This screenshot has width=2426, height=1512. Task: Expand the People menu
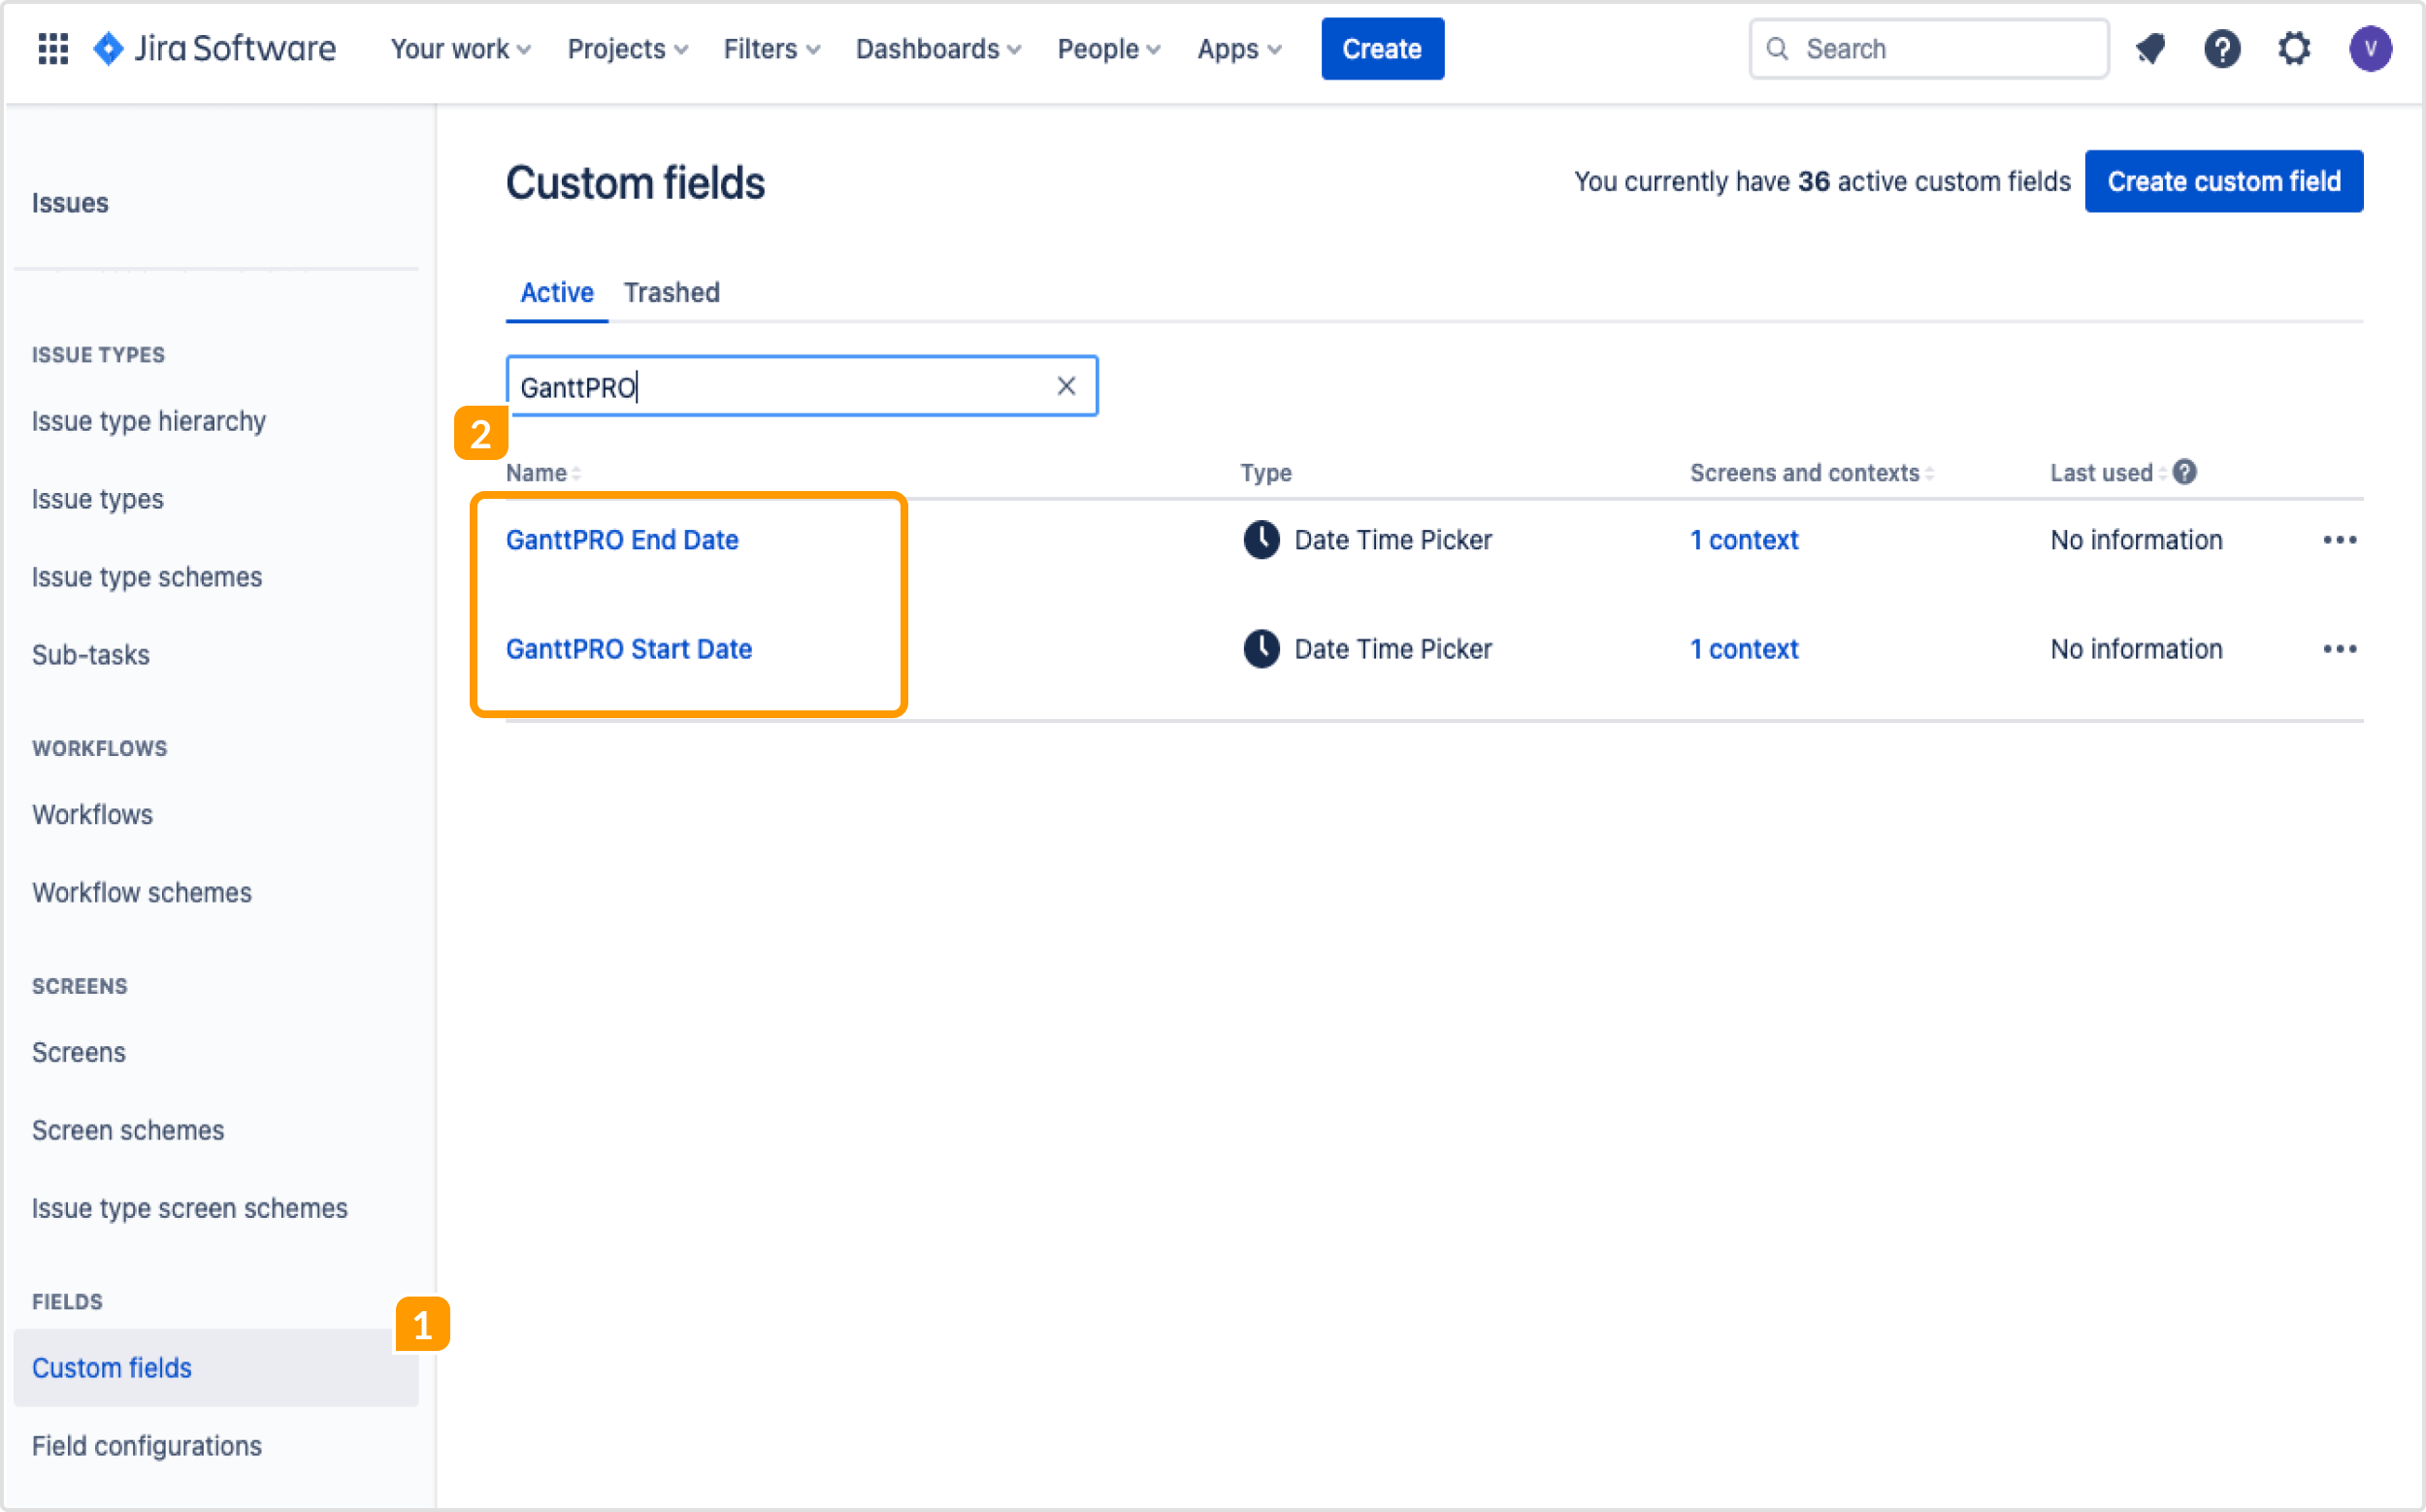[1109, 48]
